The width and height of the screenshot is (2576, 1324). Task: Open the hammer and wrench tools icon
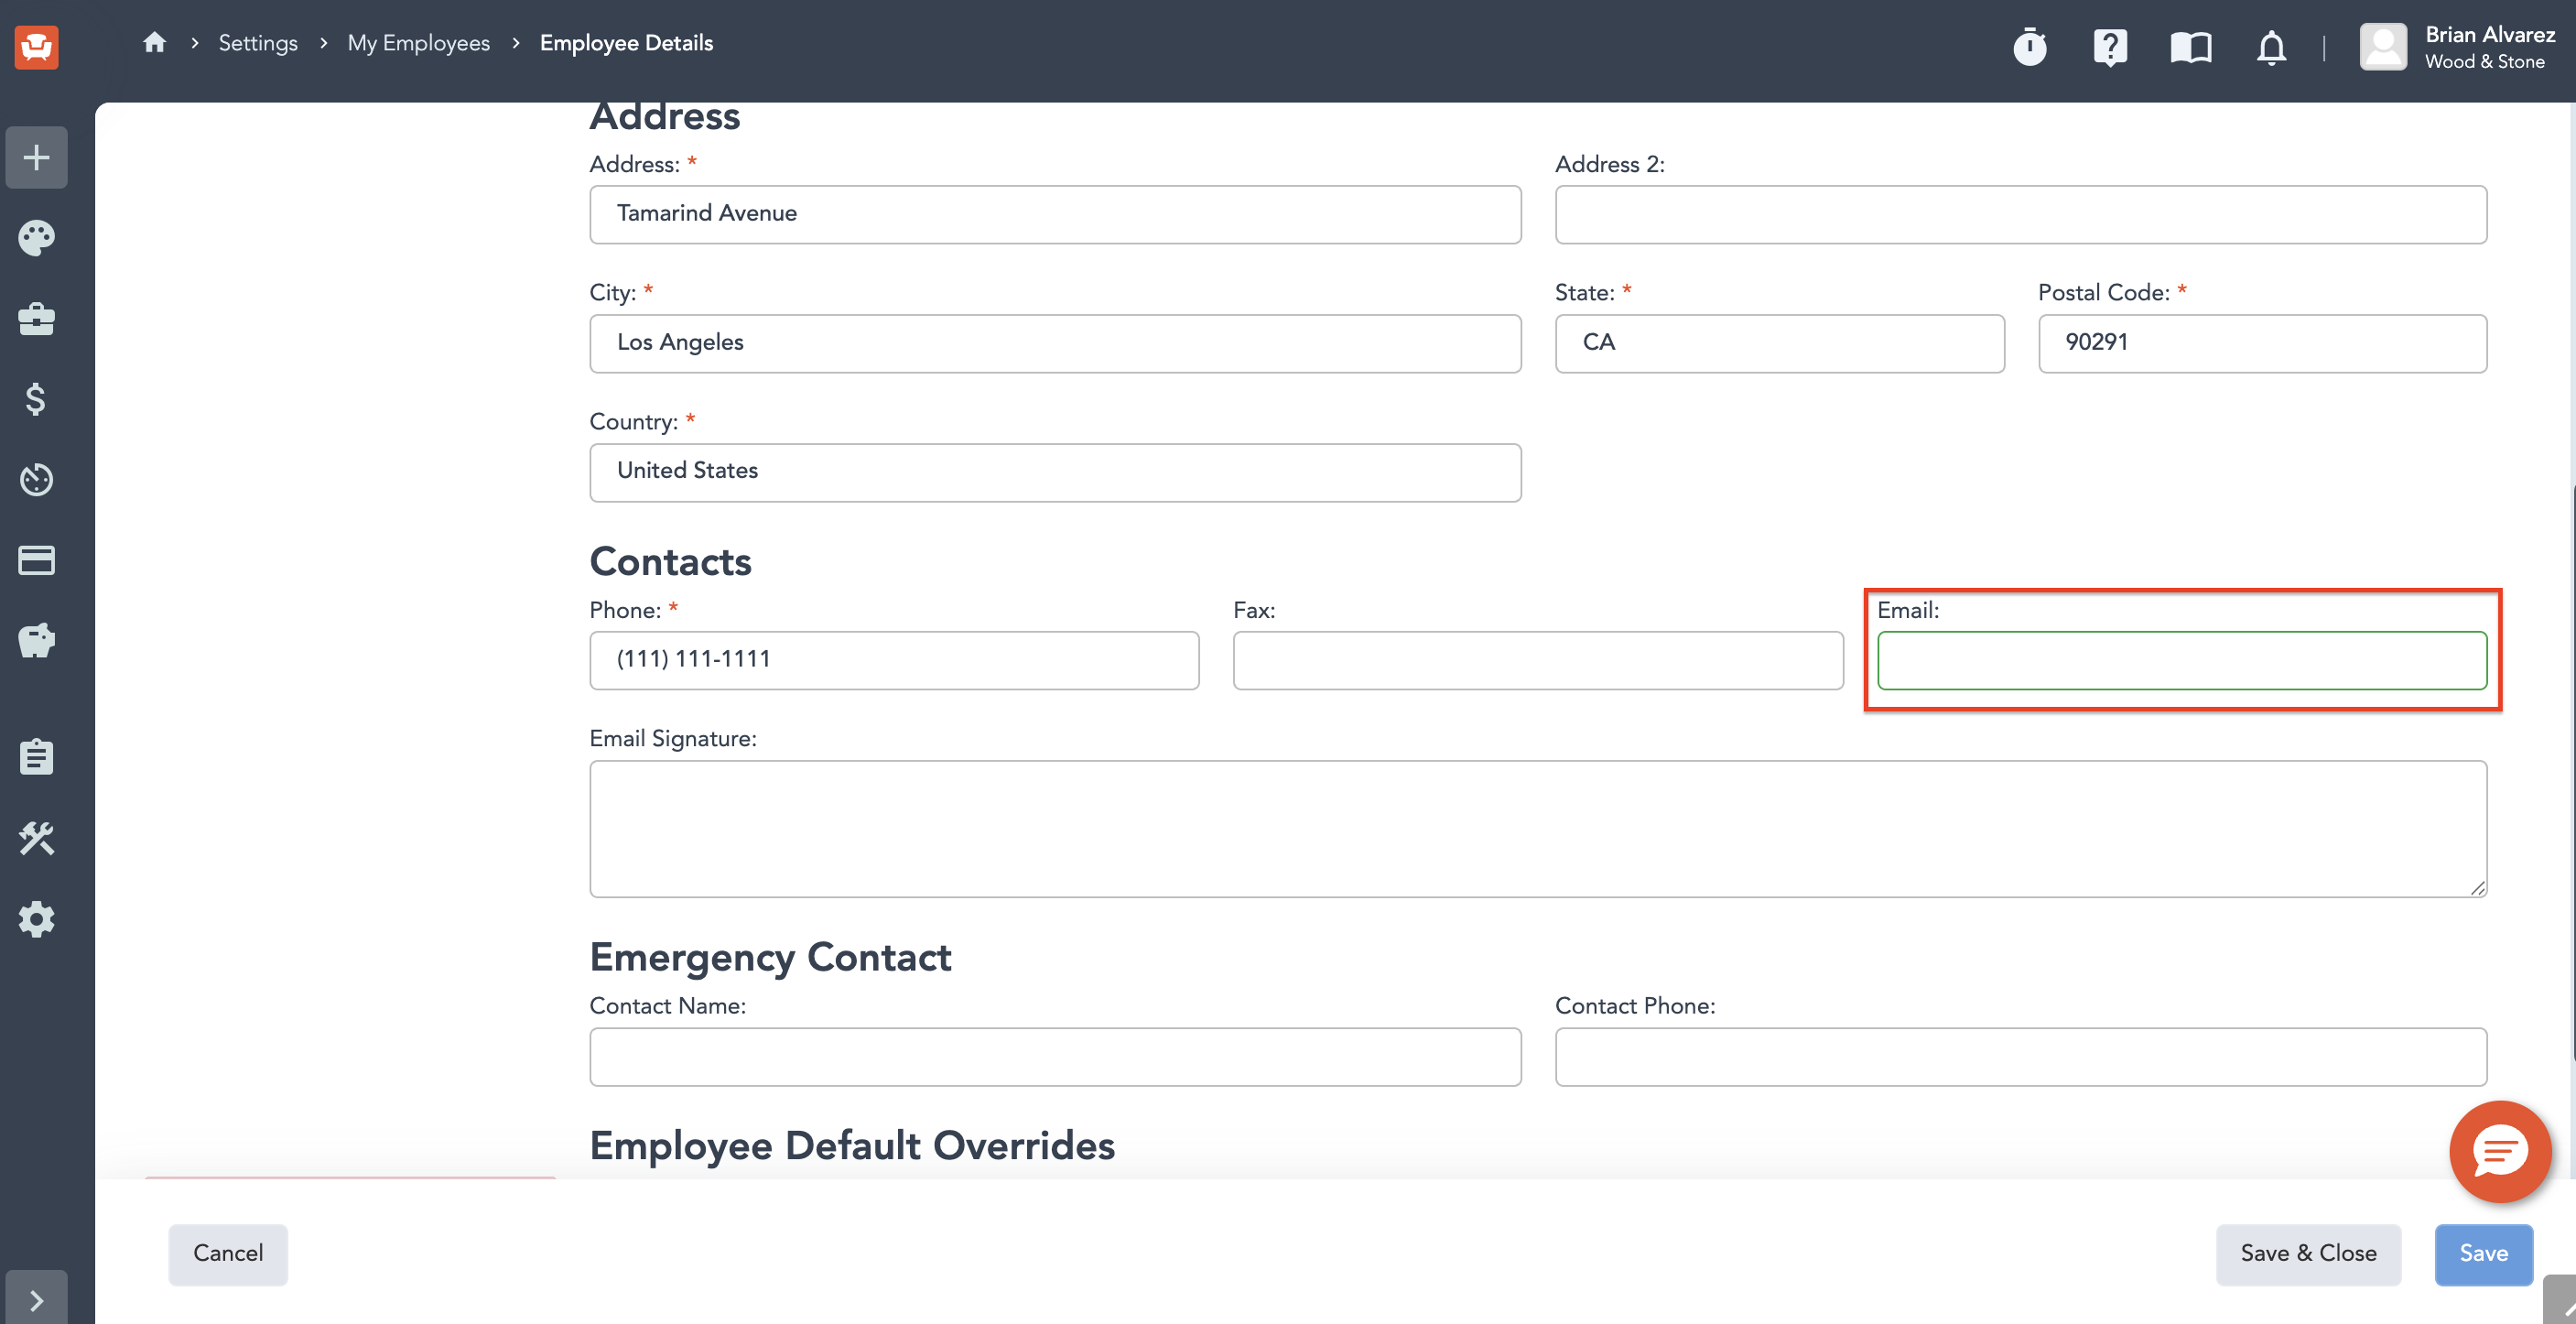coord(37,838)
